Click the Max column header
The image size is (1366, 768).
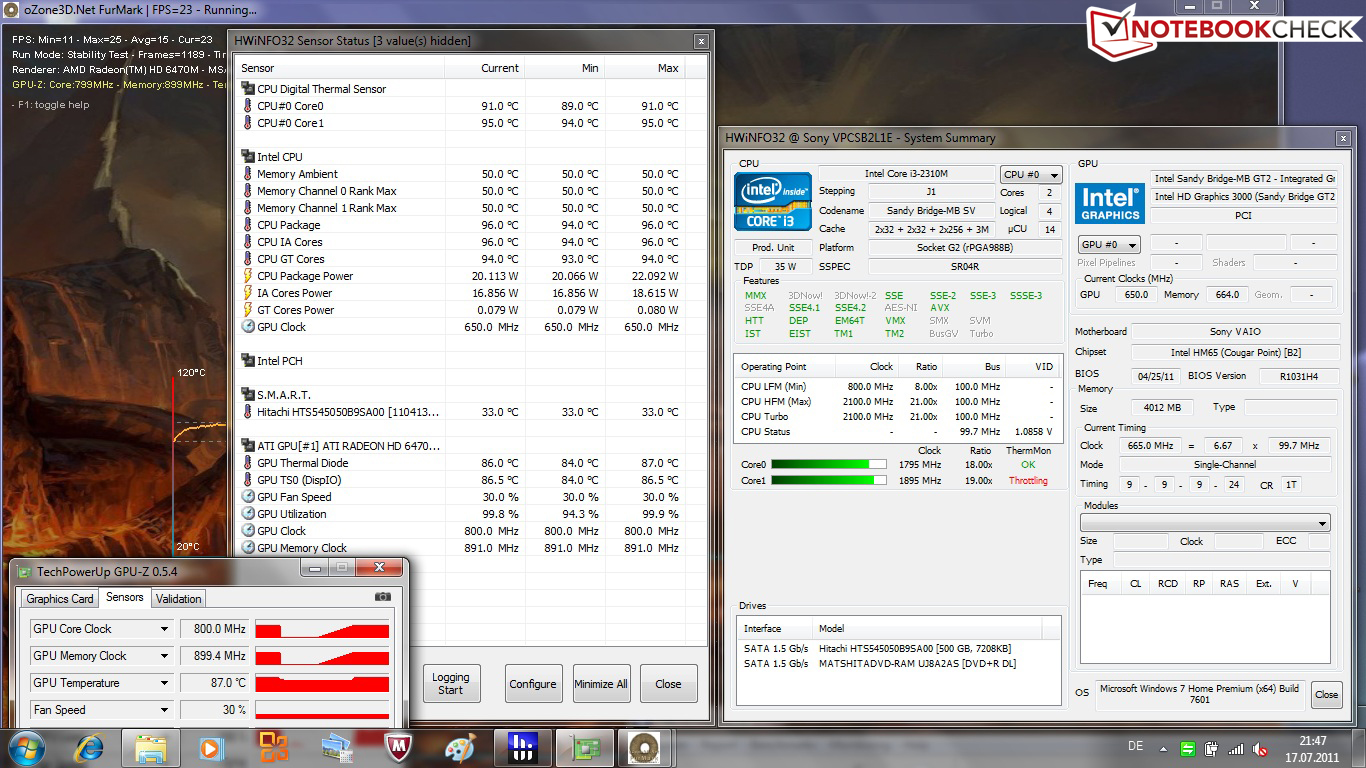(x=645, y=68)
